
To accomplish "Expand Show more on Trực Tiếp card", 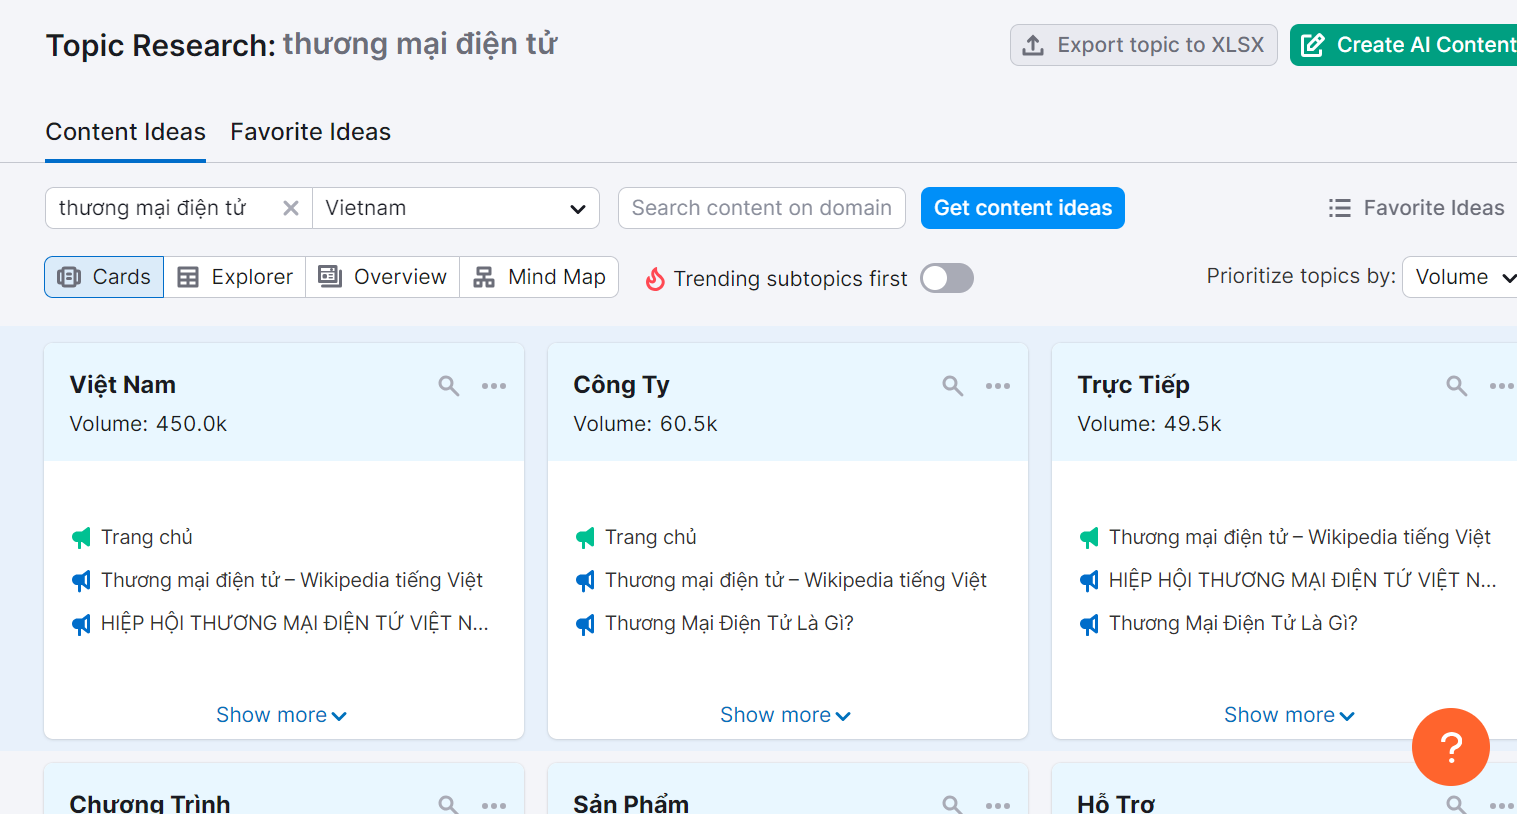I will [x=1289, y=715].
